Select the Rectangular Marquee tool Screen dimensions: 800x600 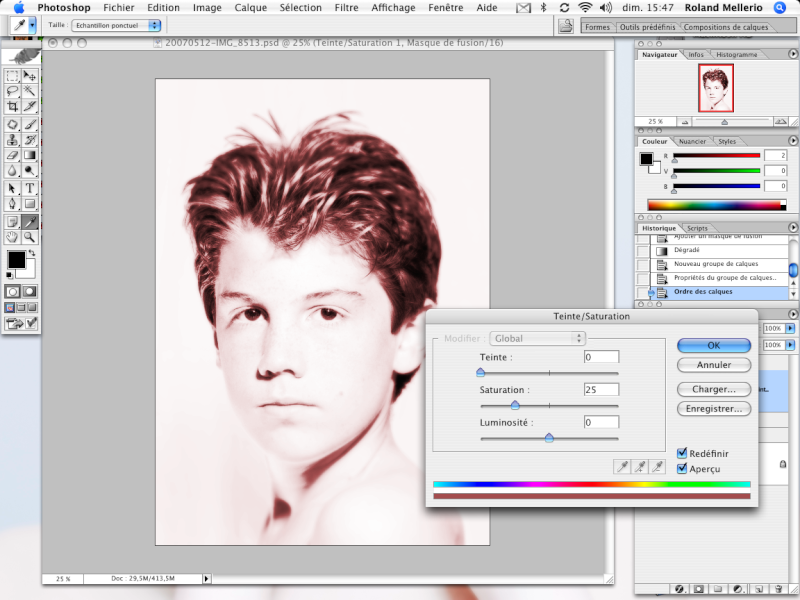pos(13,77)
